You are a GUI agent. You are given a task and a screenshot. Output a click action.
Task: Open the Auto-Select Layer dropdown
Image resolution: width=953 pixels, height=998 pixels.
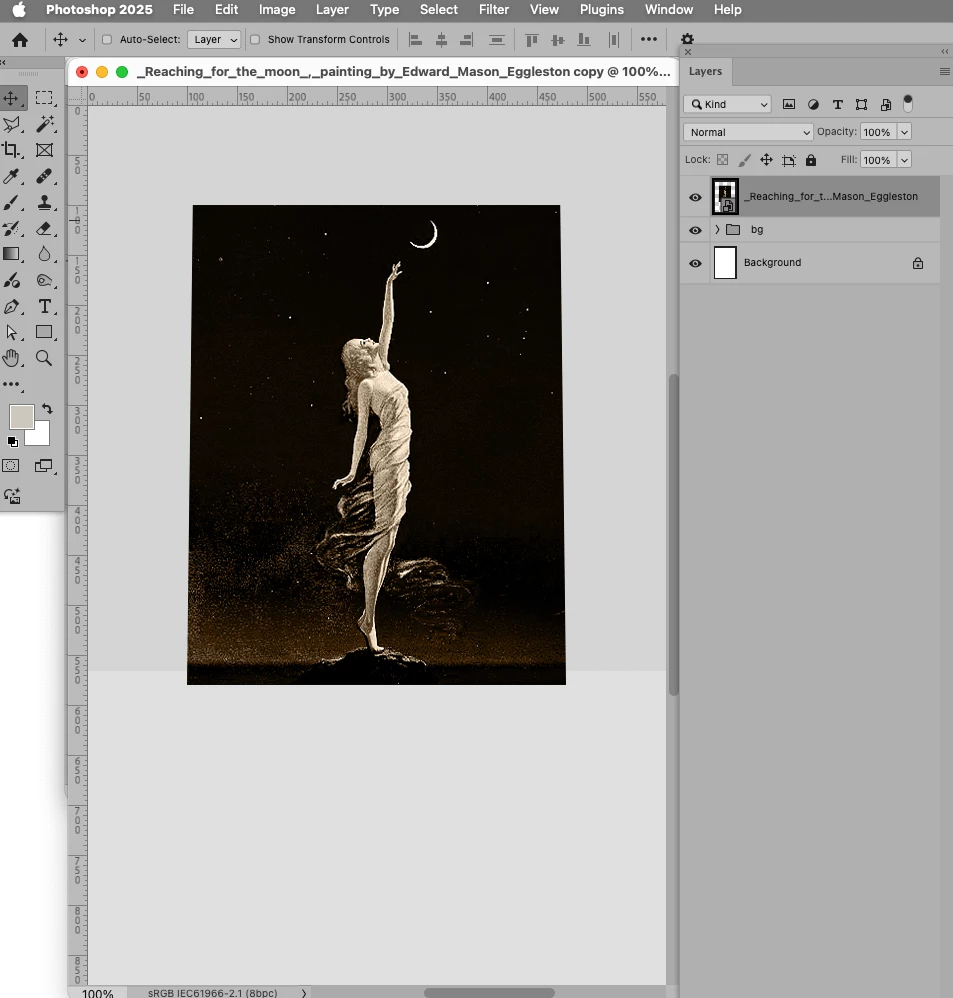[214, 39]
